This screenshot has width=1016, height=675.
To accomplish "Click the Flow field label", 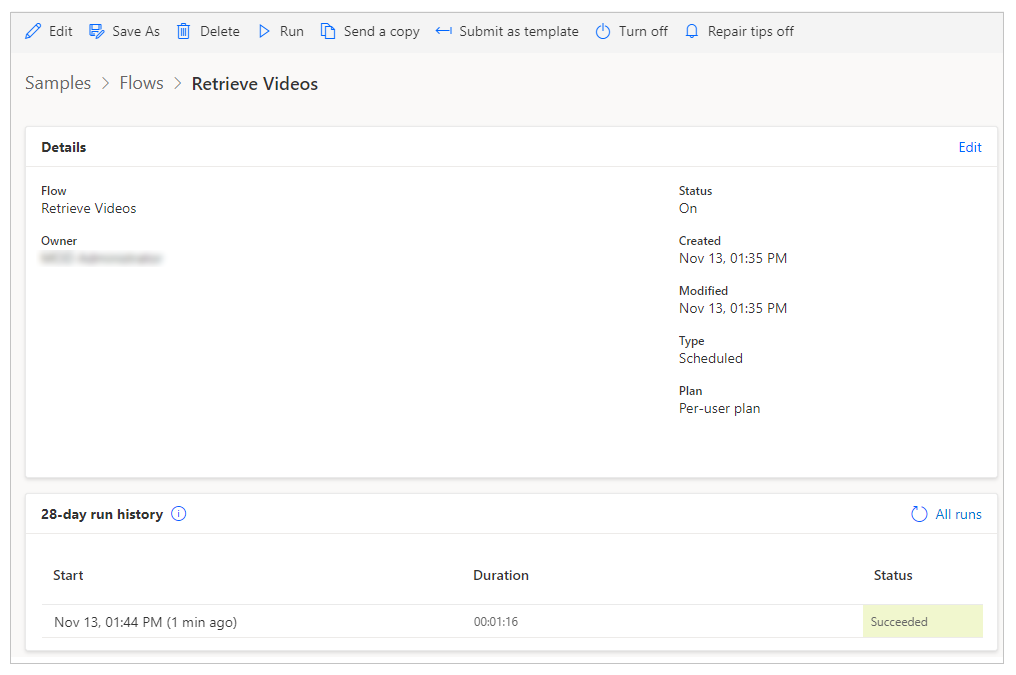I will pyautogui.click(x=54, y=191).
